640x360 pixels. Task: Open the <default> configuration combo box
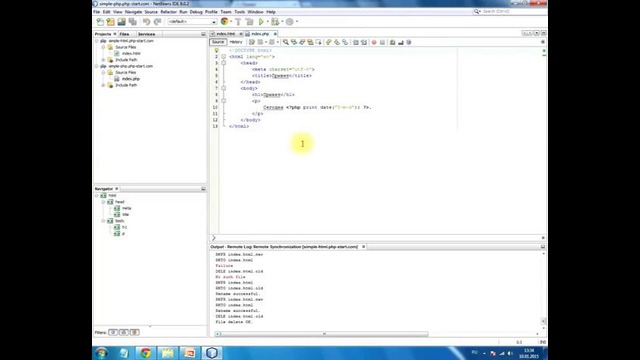click(192, 22)
